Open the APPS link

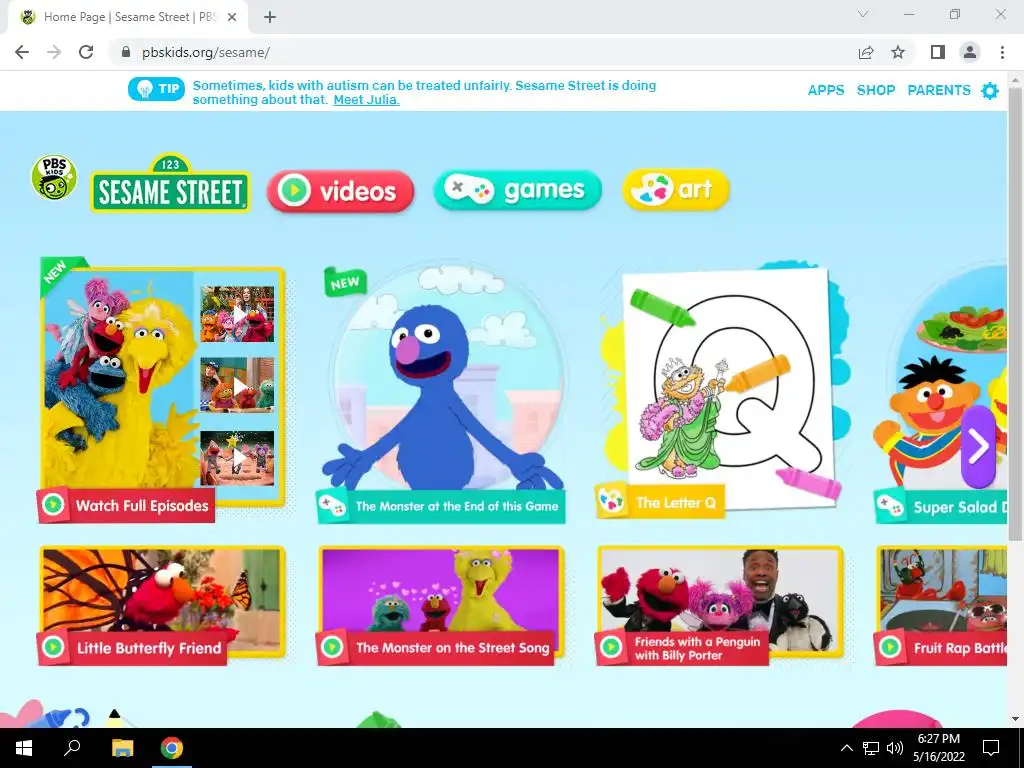pos(825,90)
